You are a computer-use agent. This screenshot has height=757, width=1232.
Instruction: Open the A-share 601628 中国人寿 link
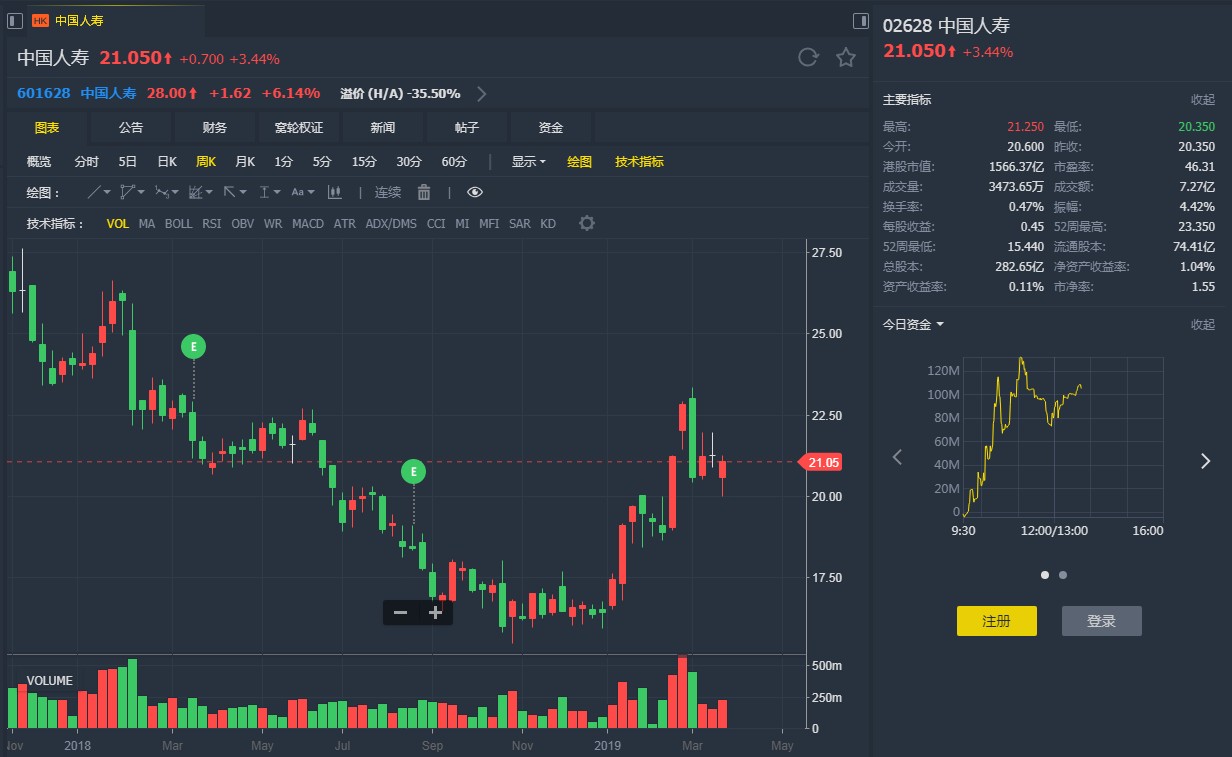click(x=76, y=93)
